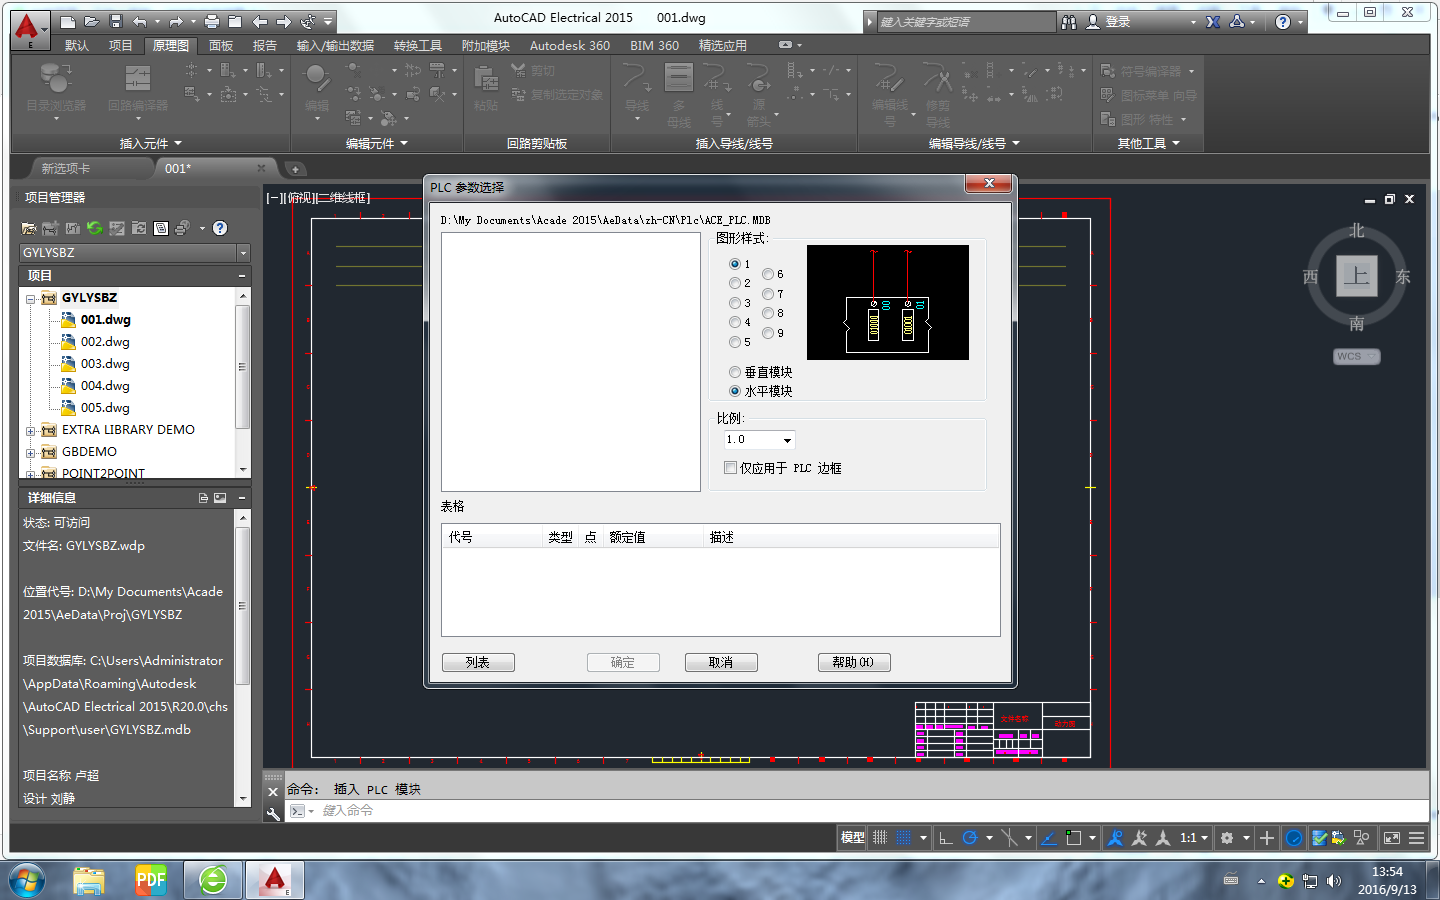Expand the GBDEMO project node

pyautogui.click(x=30, y=453)
